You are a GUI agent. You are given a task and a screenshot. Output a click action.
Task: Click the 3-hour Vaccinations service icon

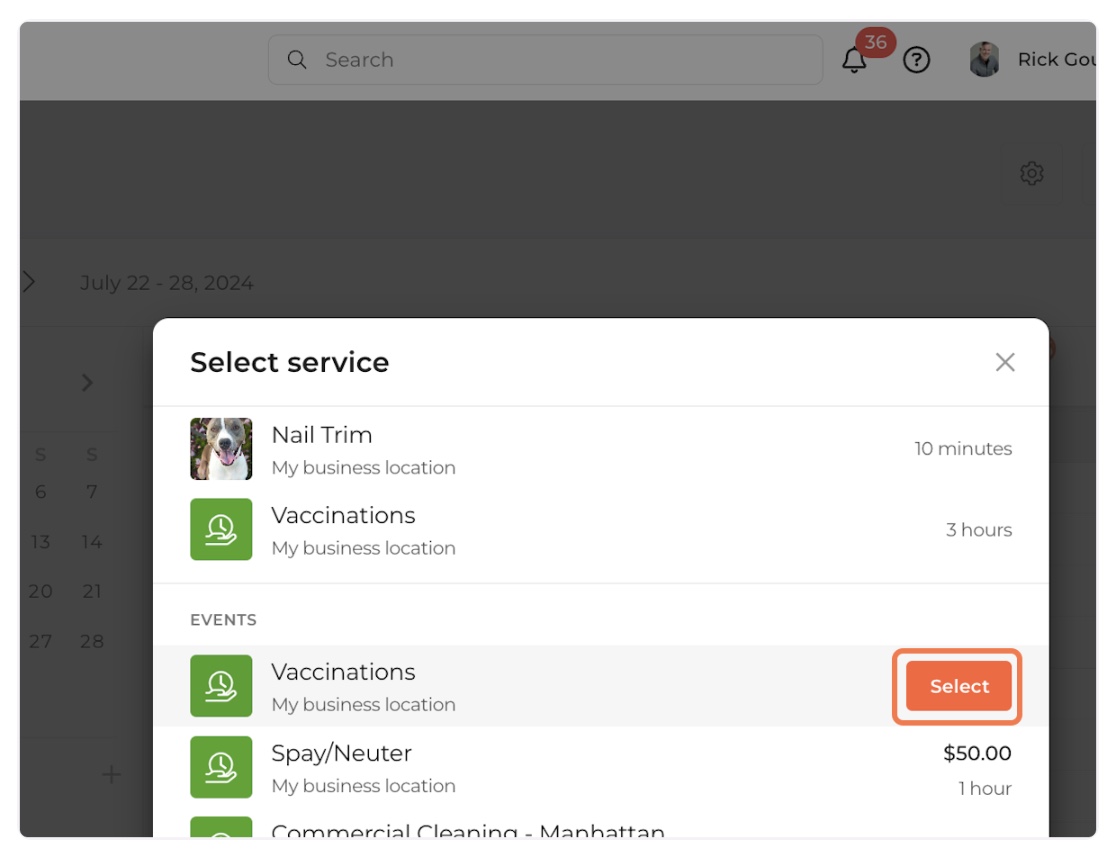coord(221,530)
